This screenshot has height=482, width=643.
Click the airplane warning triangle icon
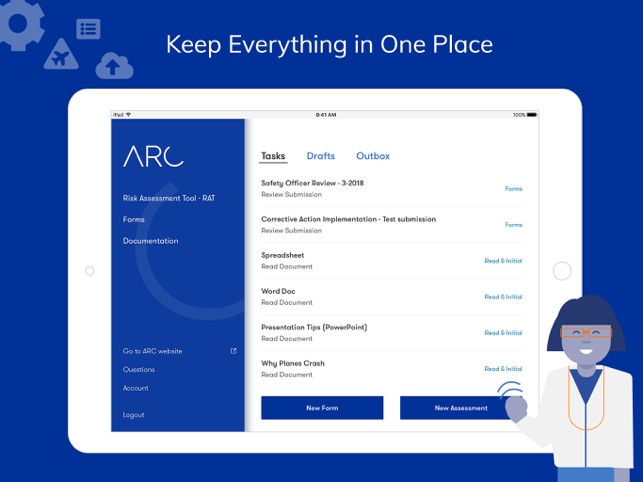(x=61, y=55)
